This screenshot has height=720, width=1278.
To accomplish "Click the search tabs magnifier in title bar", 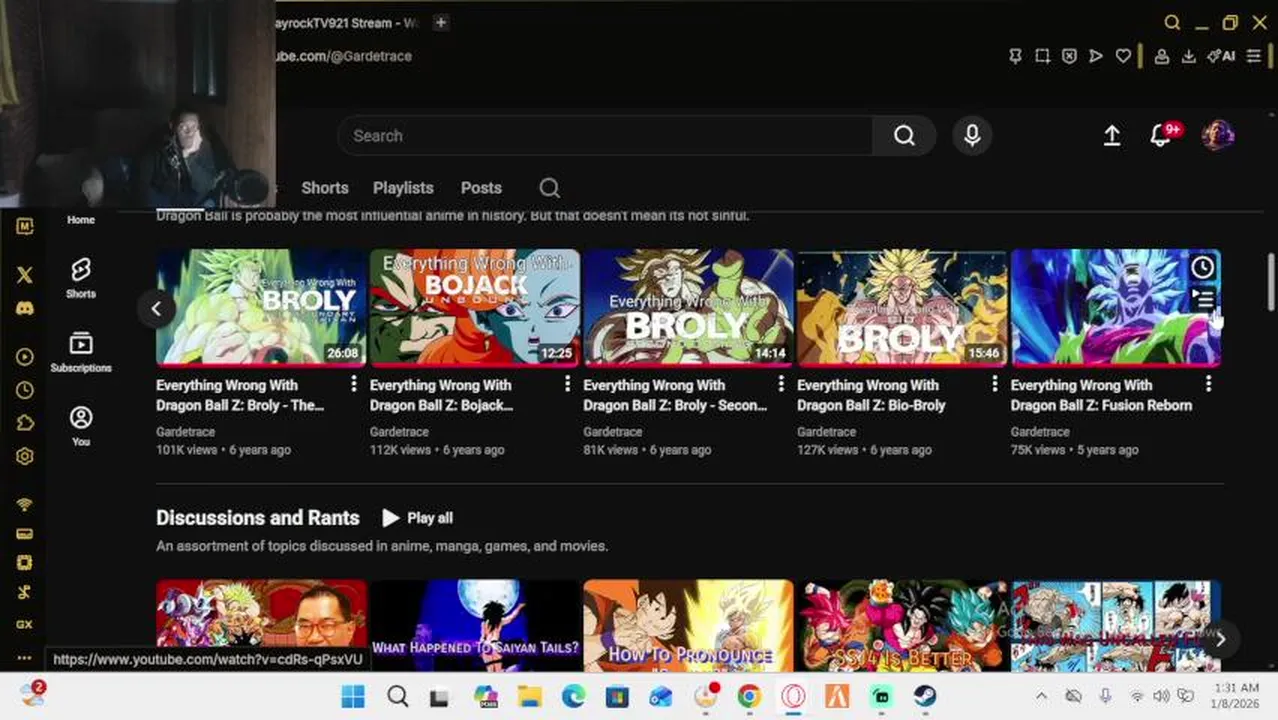I will [1172, 22].
